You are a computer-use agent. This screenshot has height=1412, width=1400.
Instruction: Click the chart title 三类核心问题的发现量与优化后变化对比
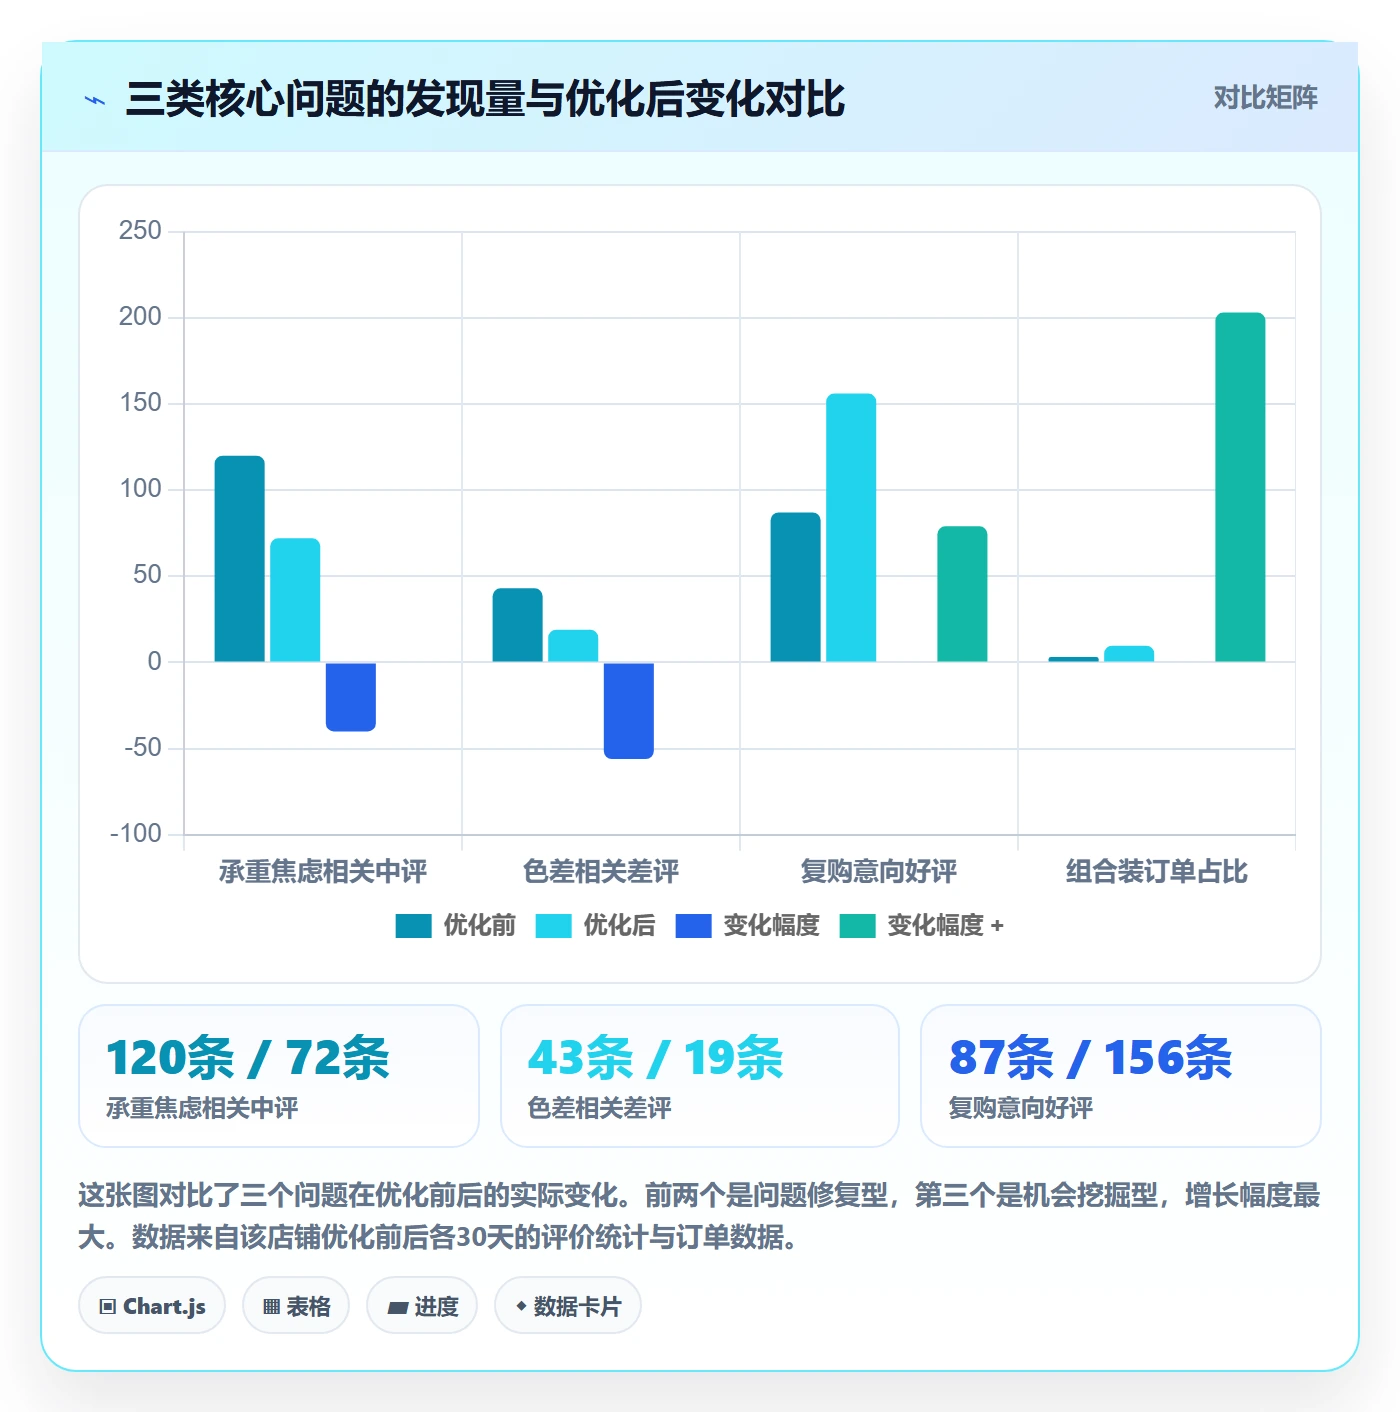(486, 99)
